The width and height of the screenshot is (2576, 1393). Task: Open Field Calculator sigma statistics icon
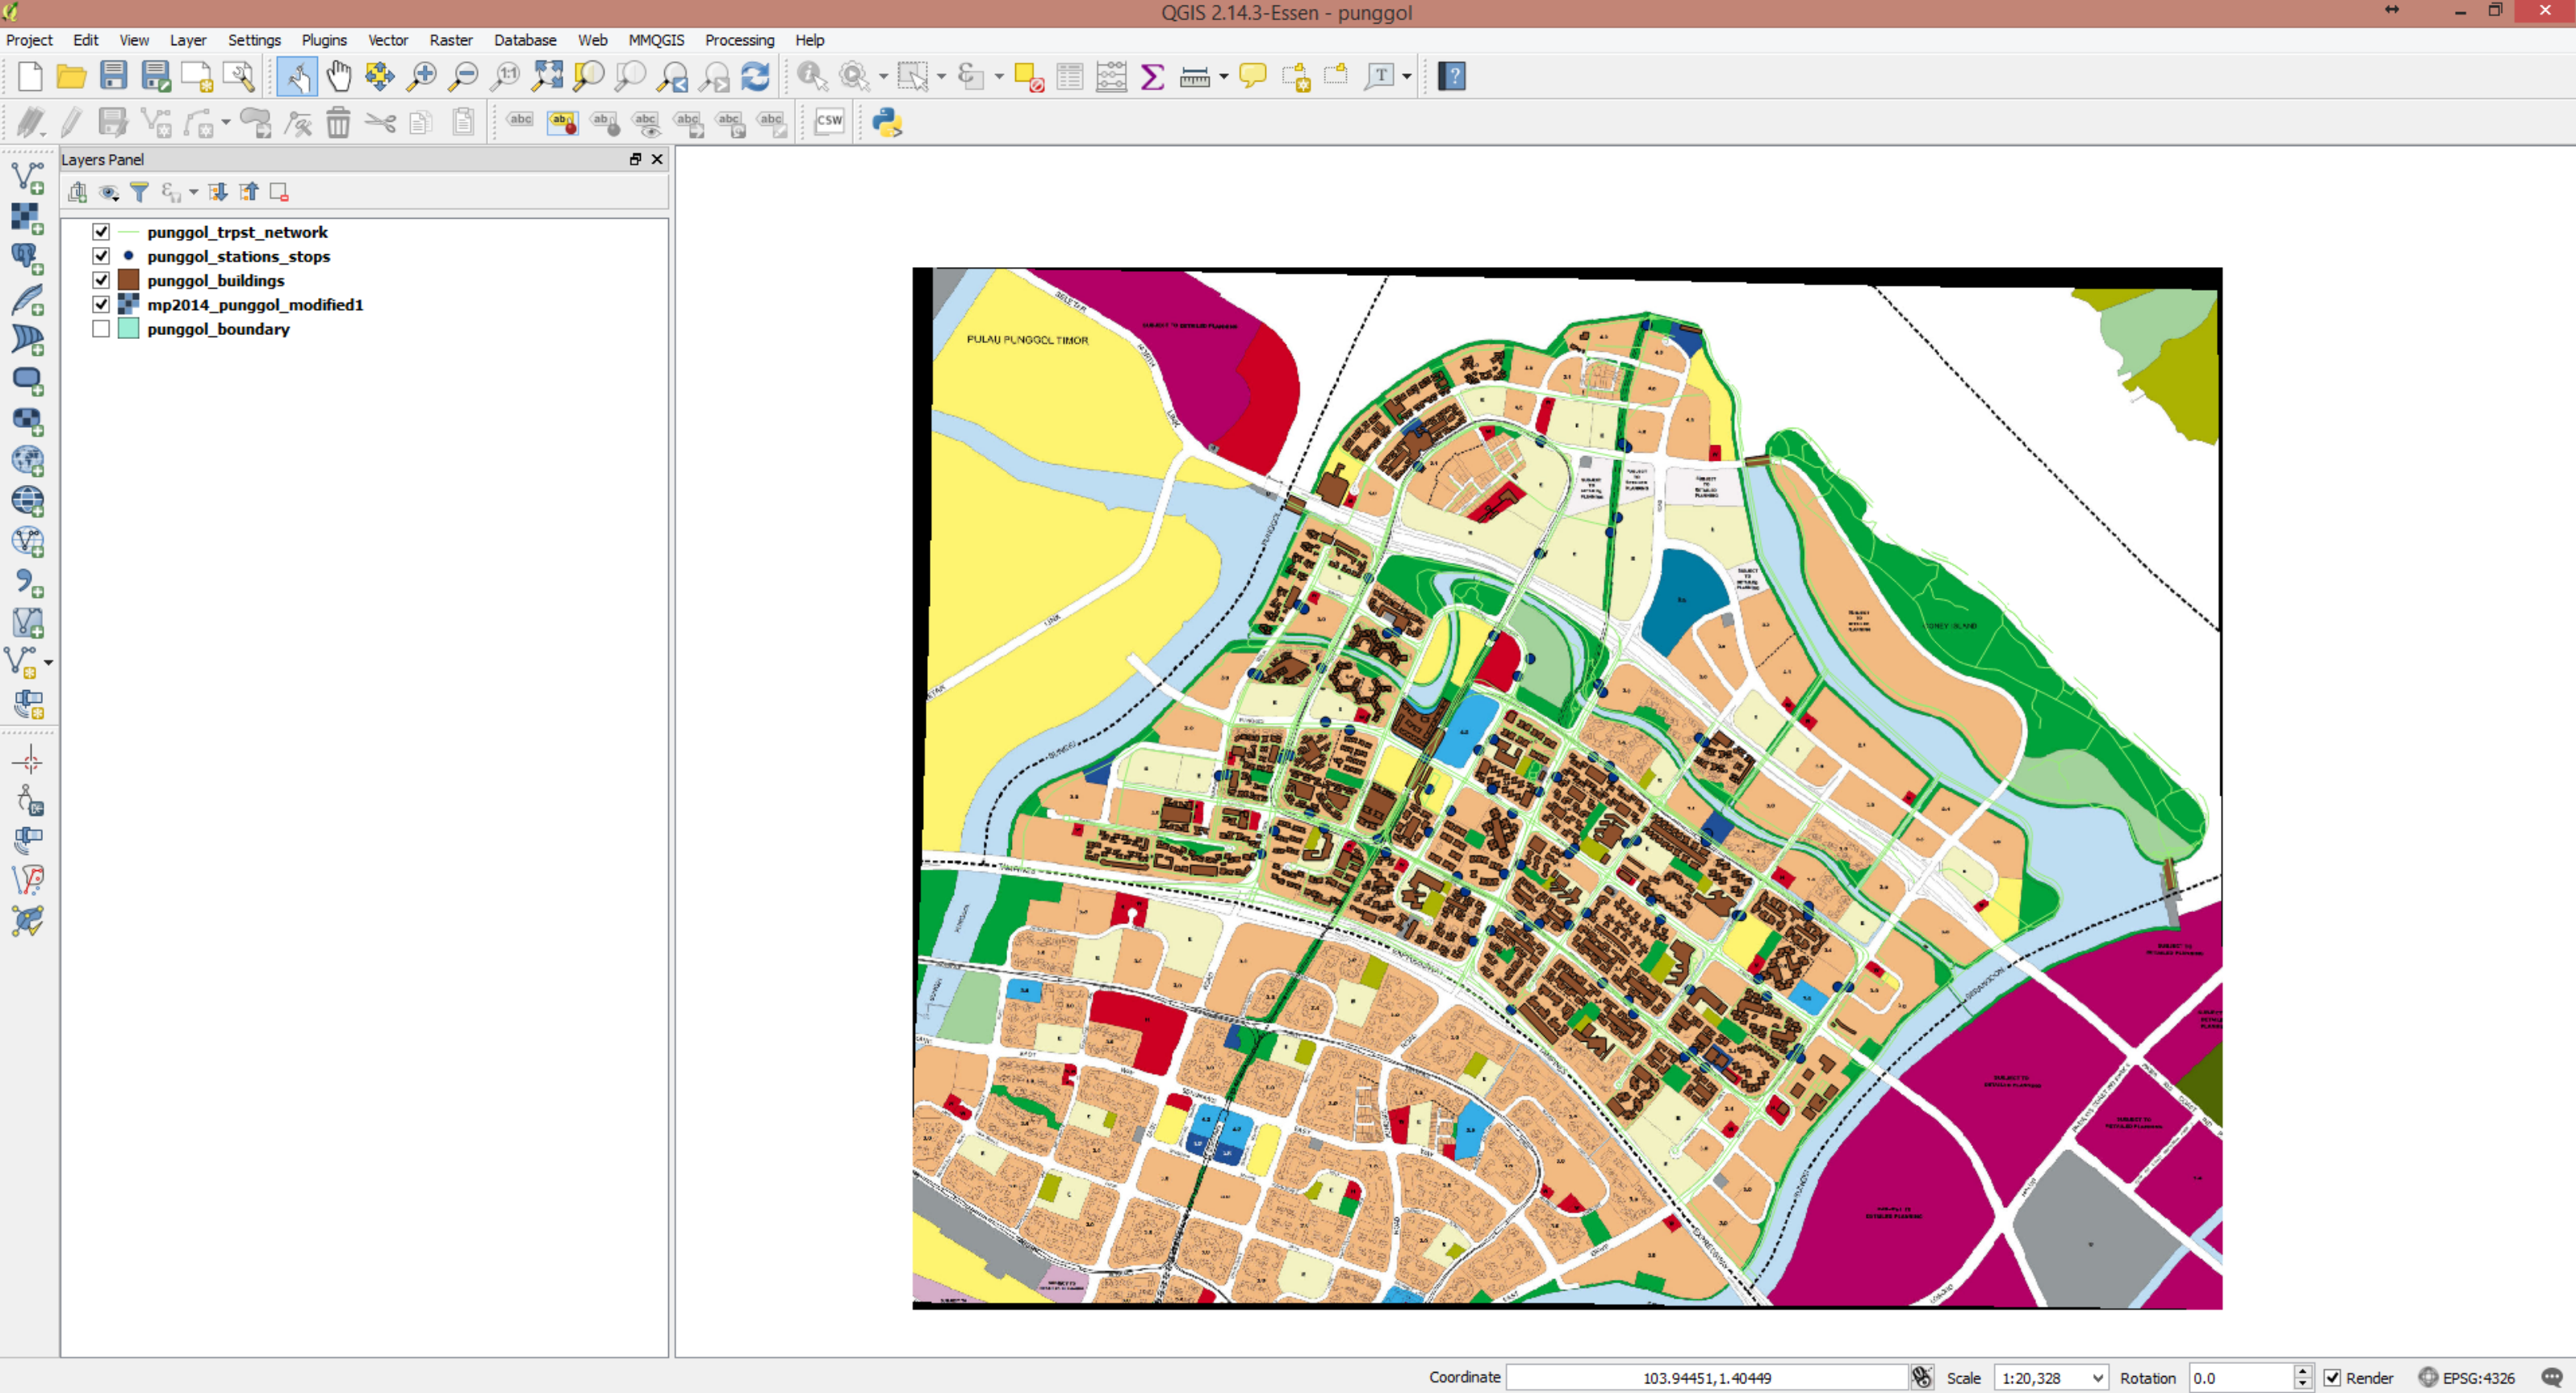[x=1152, y=76]
